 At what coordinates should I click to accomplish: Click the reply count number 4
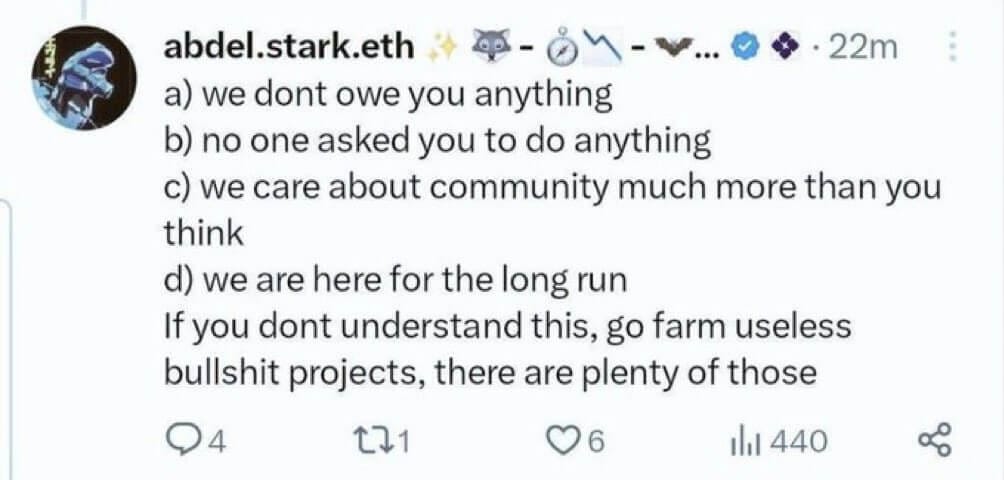pos(214,441)
